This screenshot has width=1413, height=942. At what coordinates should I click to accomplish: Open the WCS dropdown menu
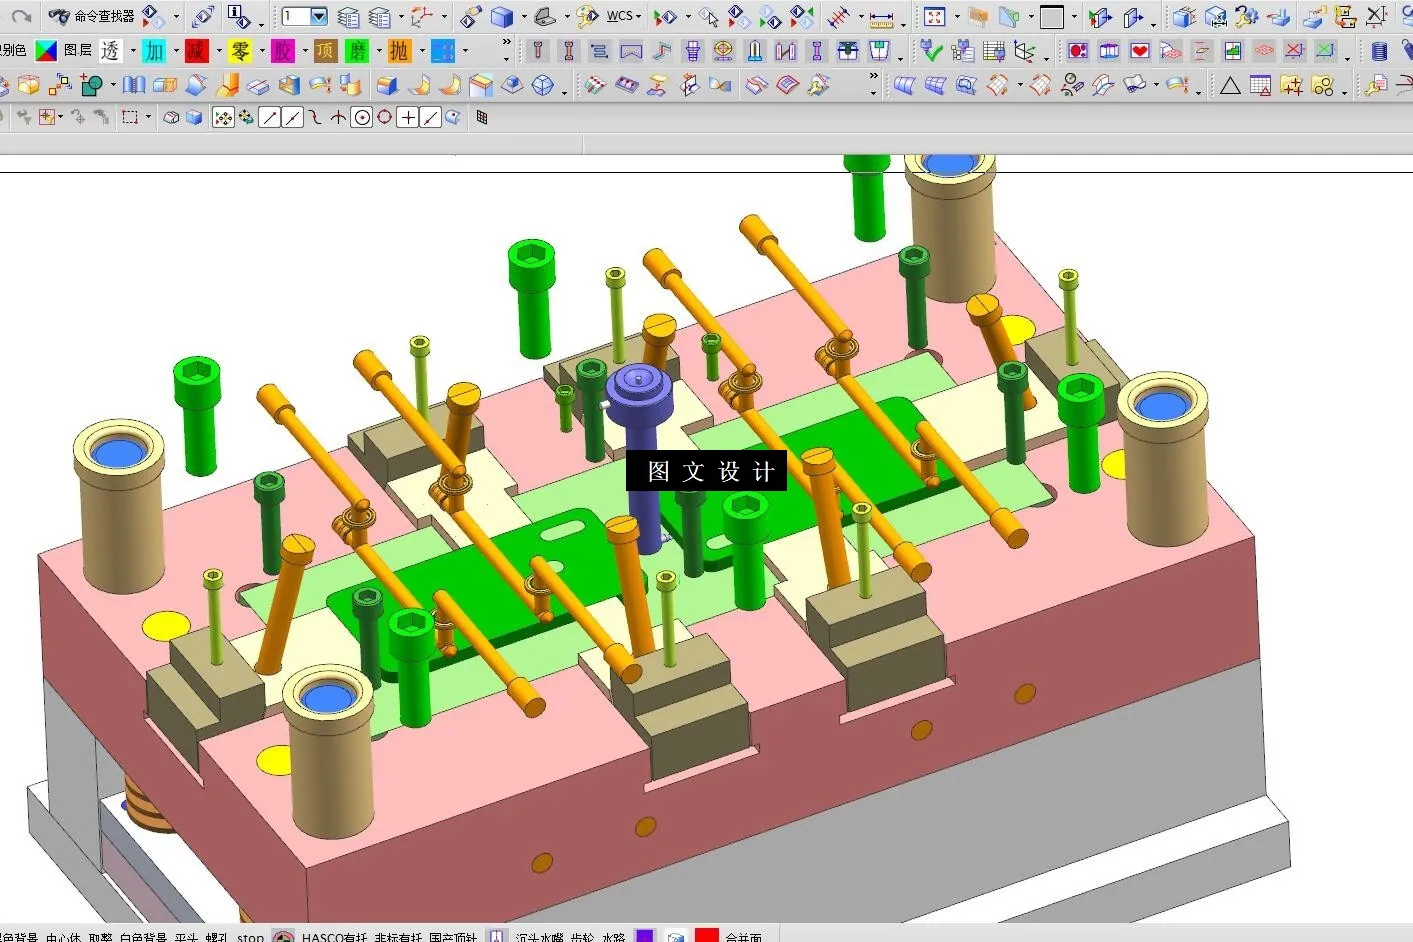[624, 16]
